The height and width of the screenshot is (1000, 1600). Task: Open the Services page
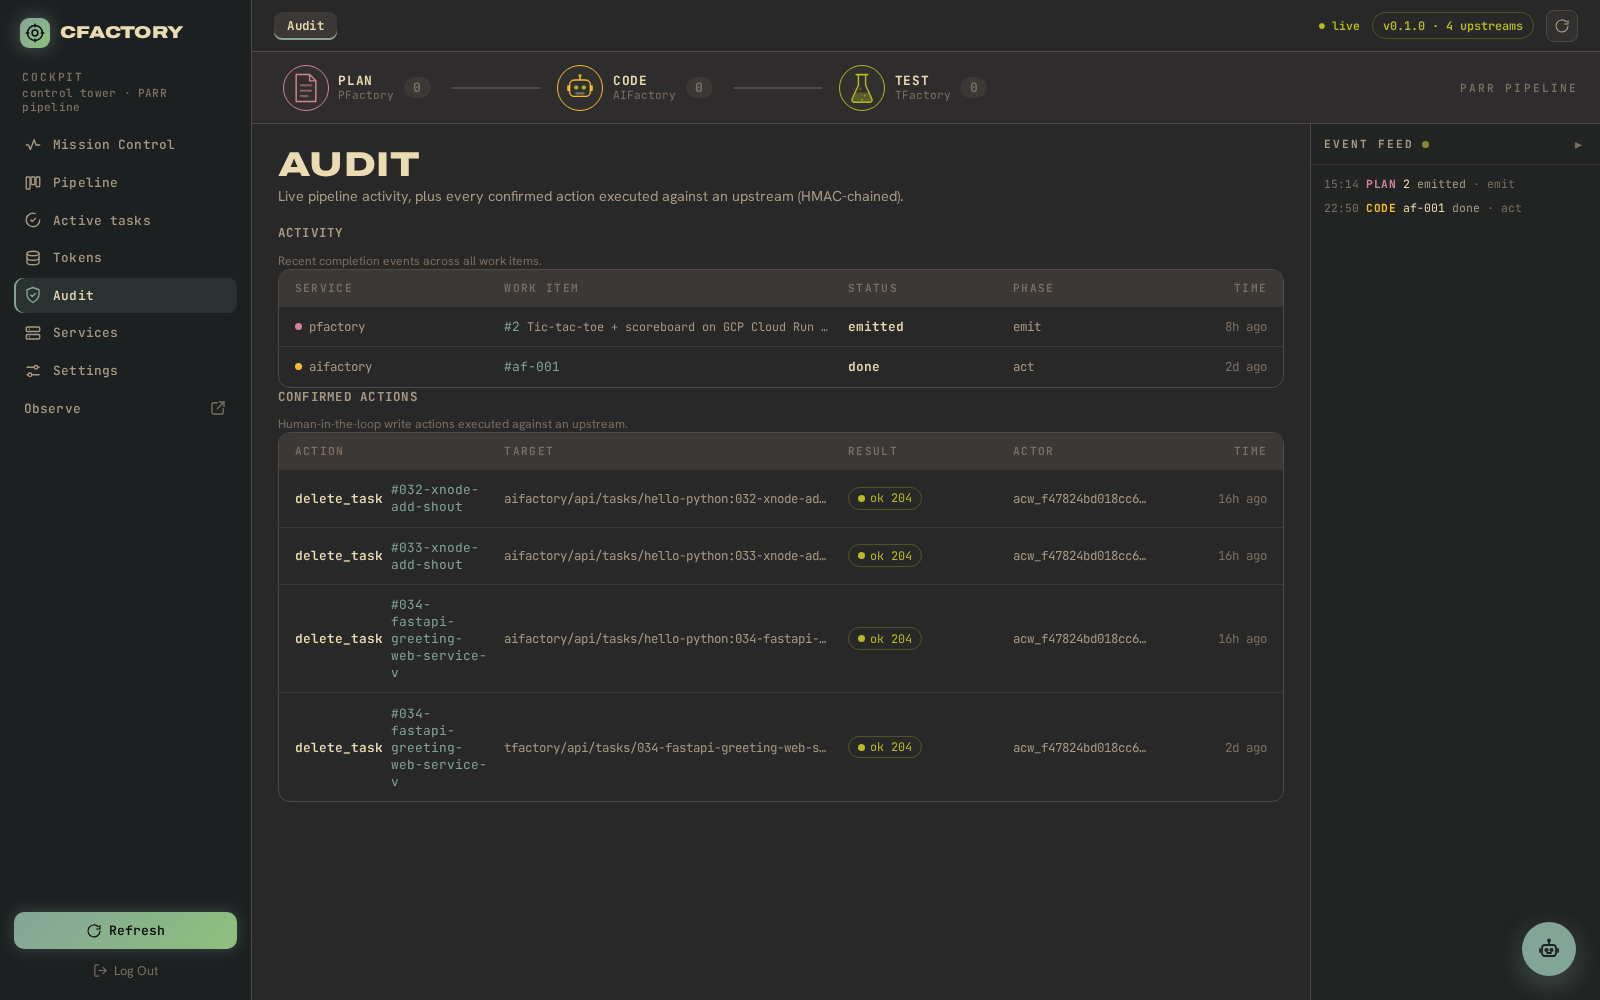[x=126, y=333]
